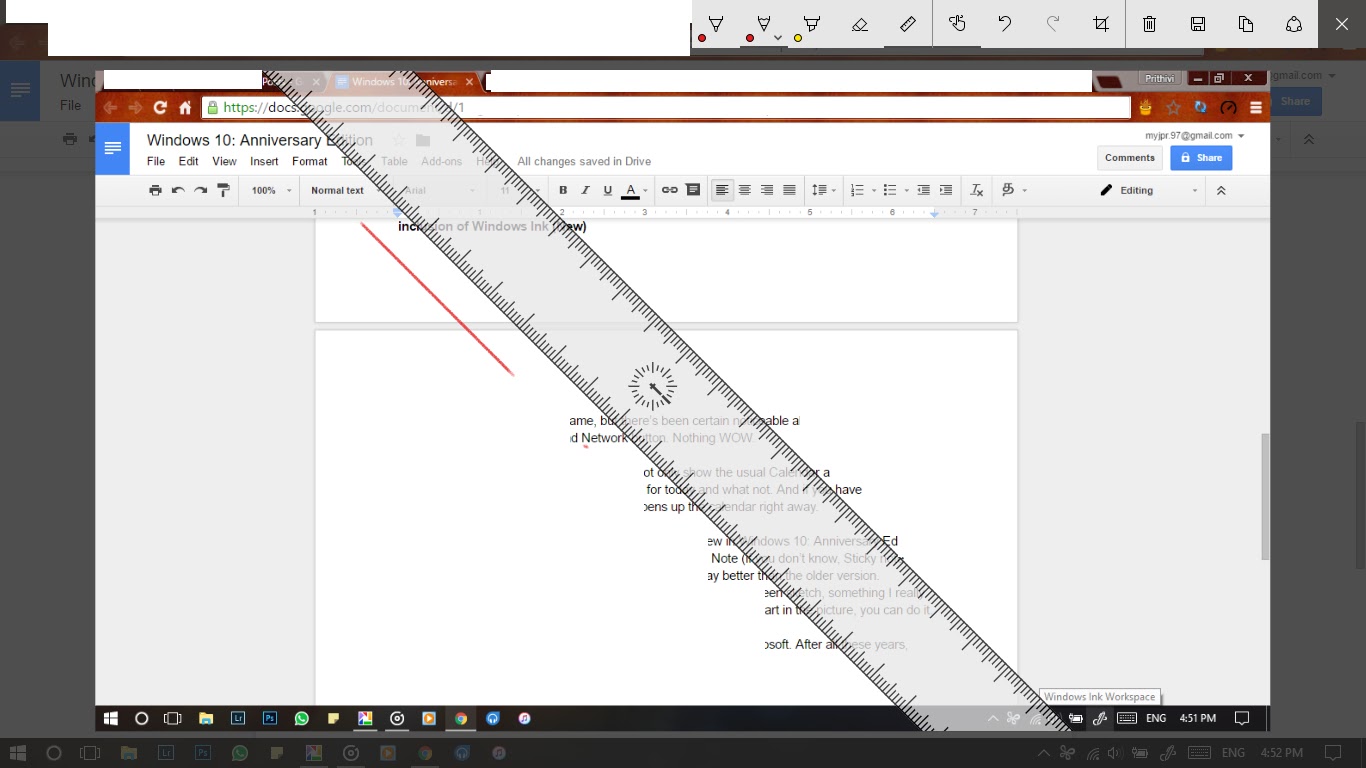Open the Insert menu
Screen dimensions: 1366x768
click(x=263, y=160)
